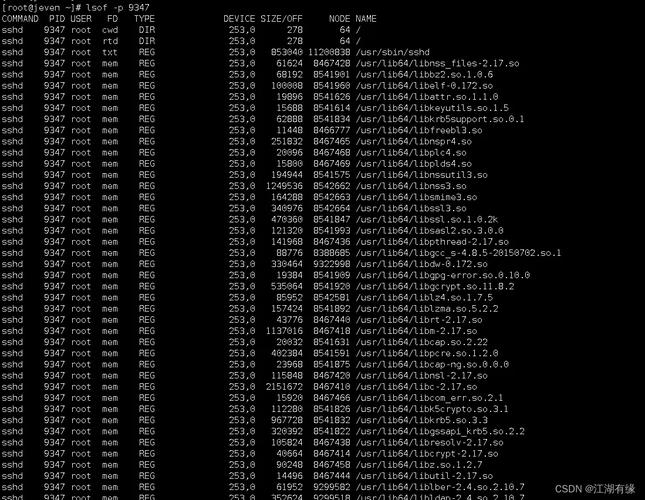Click the libpthread-2.17.so path
Viewport: 645px width, 500px height.
tap(432, 242)
